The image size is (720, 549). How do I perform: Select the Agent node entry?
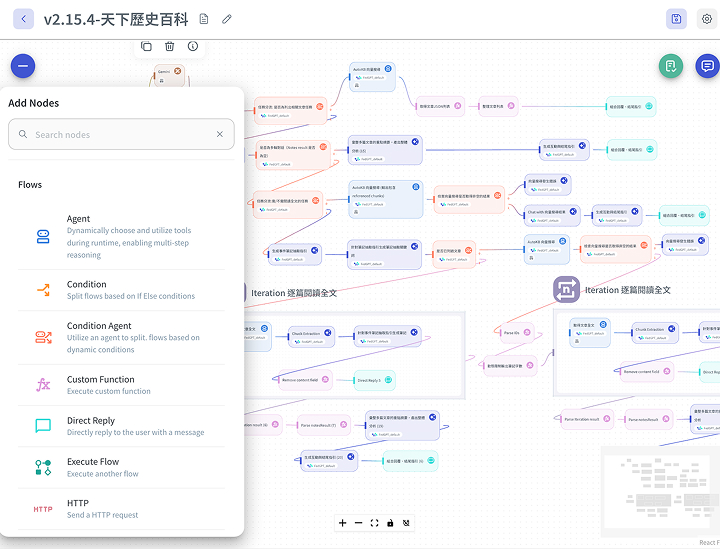point(121,236)
